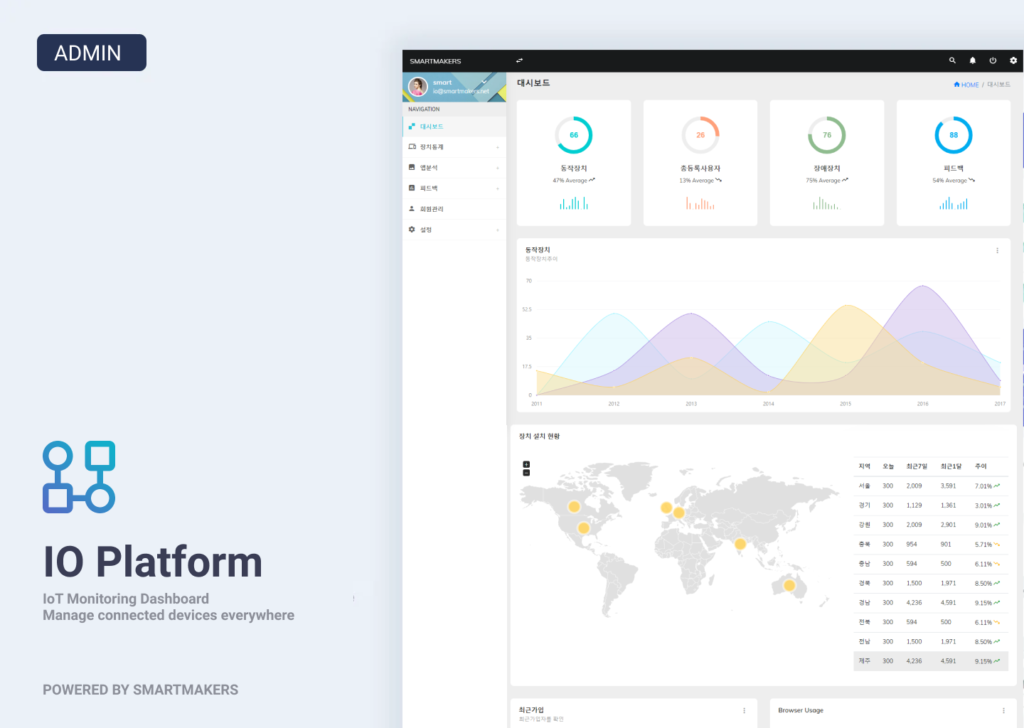This screenshot has height=728, width=1024.
Task: Toggle the sidebar collapse arrows icon
Action: point(519,60)
